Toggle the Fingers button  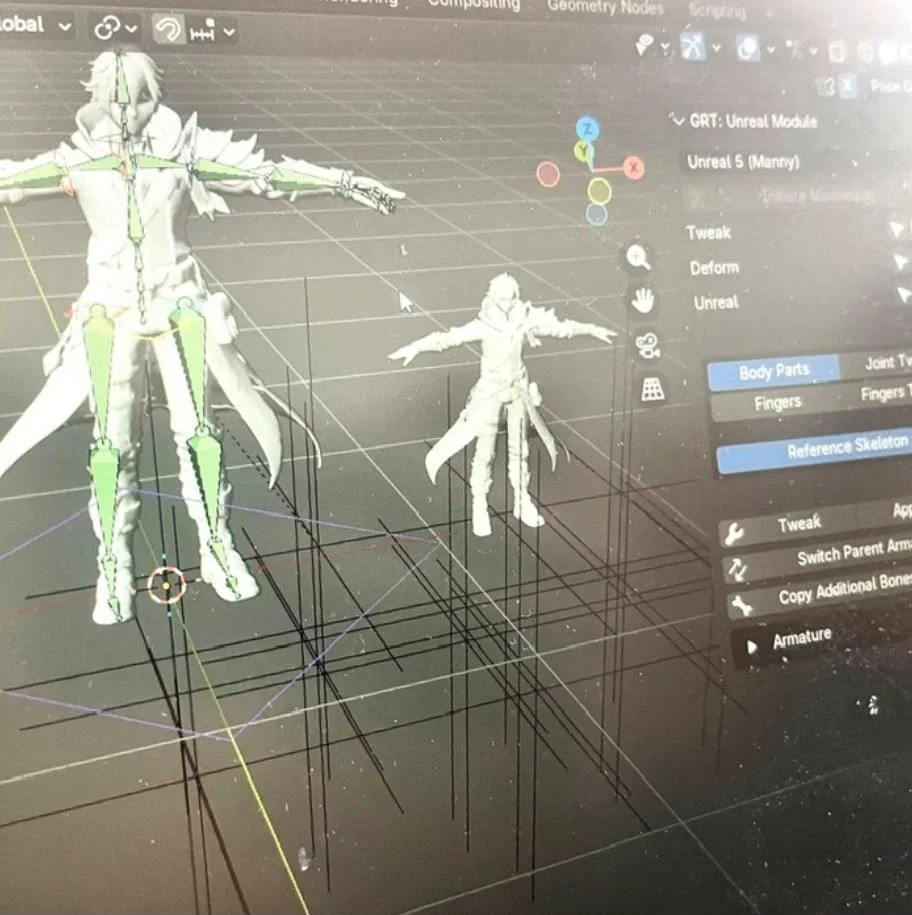777,403
